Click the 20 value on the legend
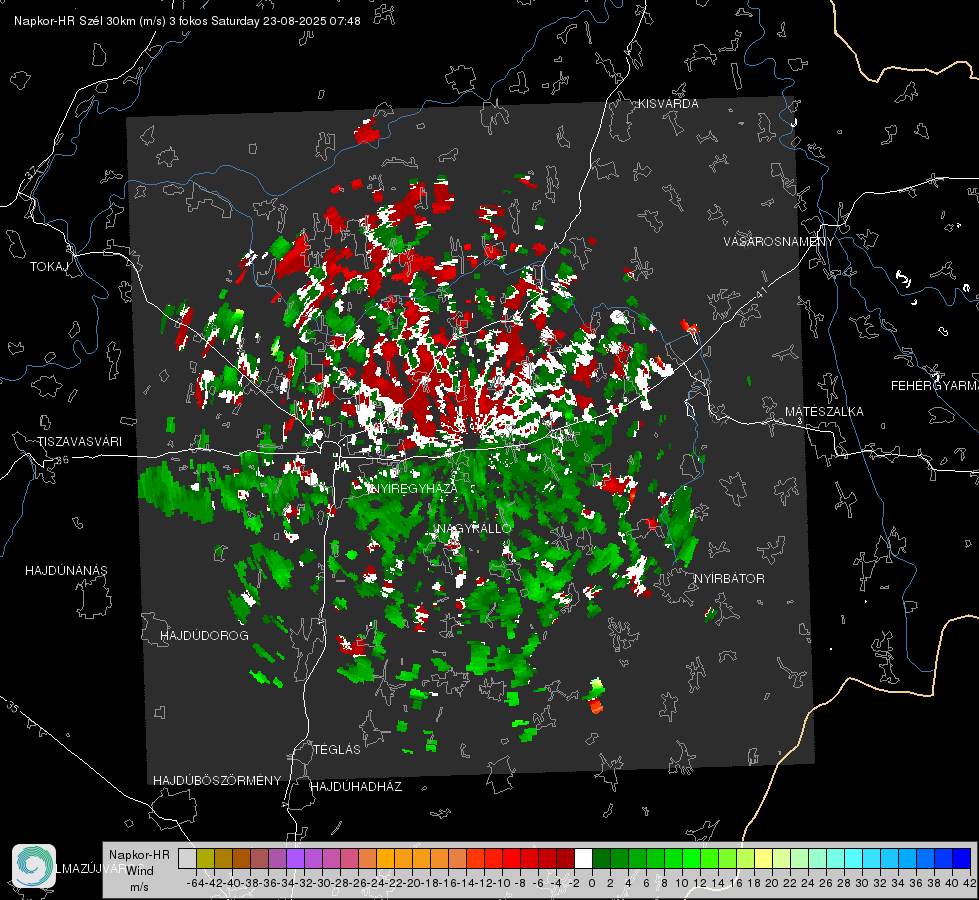This screenshot has height=900, width=979. click(x=772, y=883)
